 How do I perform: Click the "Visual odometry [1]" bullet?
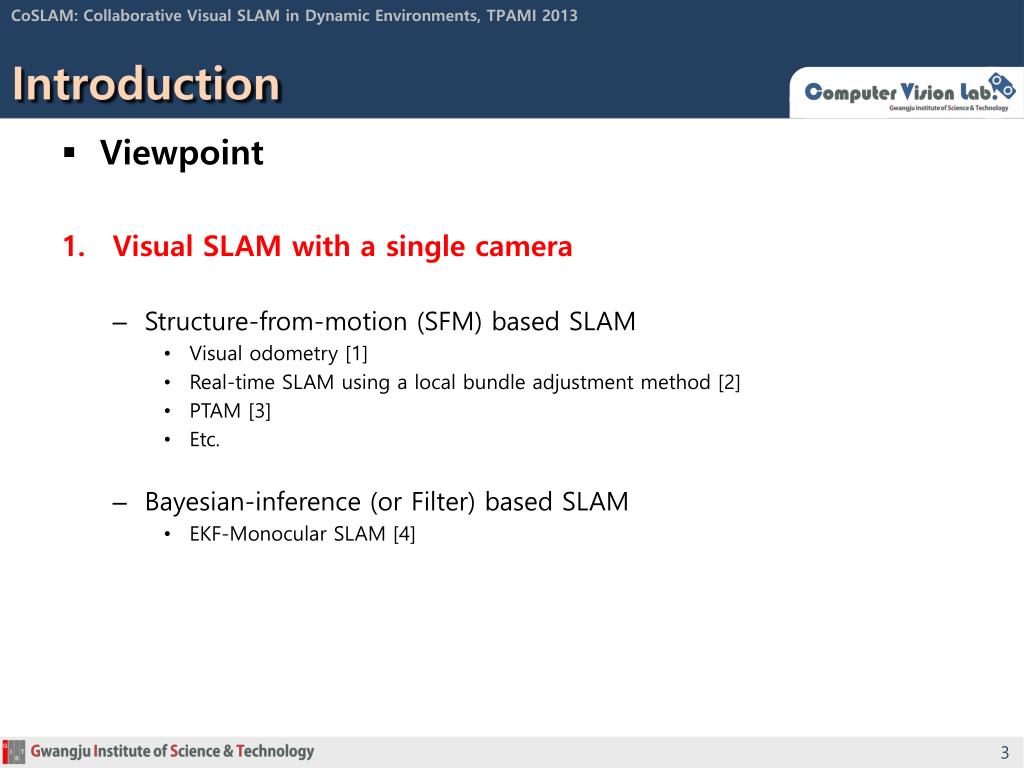278,353
